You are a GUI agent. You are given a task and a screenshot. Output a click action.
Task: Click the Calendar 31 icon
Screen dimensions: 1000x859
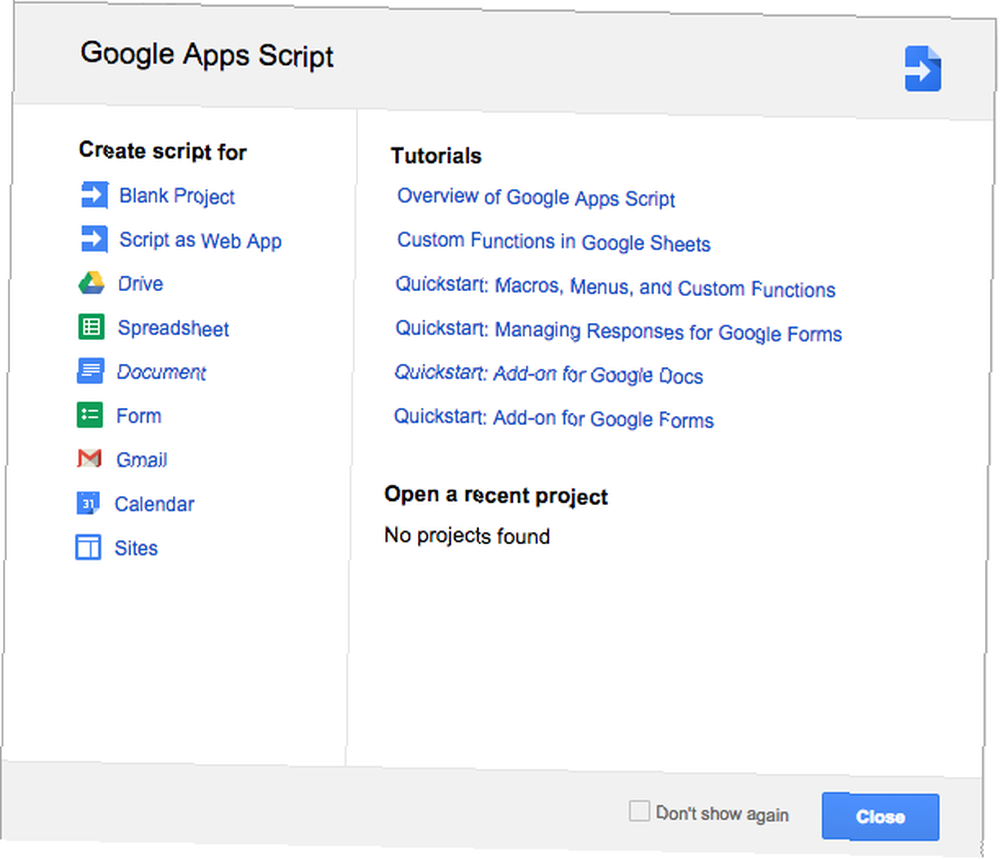point(88,503)
